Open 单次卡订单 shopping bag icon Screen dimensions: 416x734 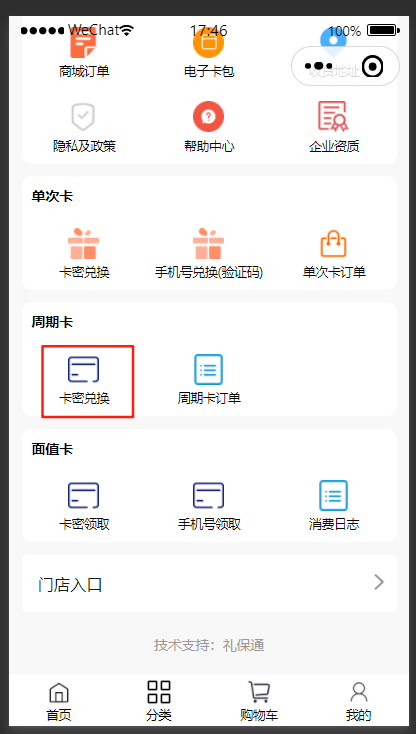click(333, 244)
